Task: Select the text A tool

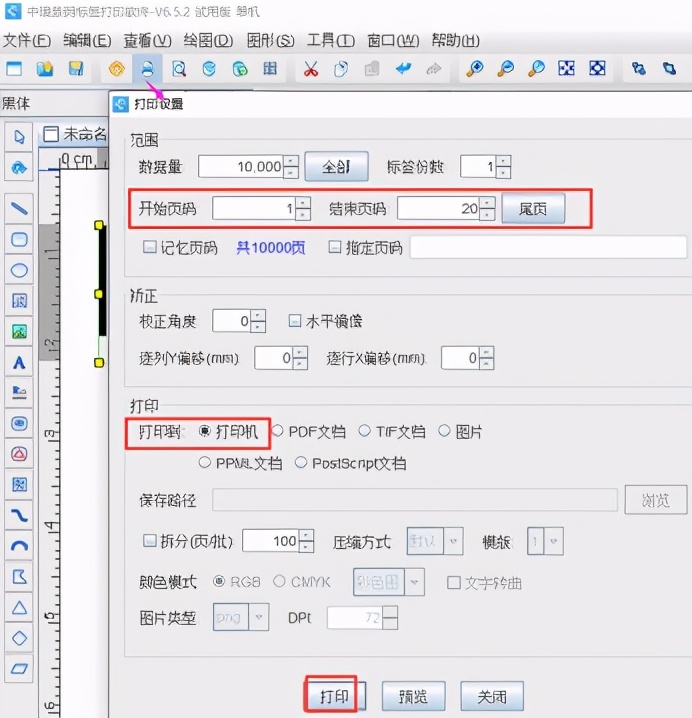Action: pos(19,363)
